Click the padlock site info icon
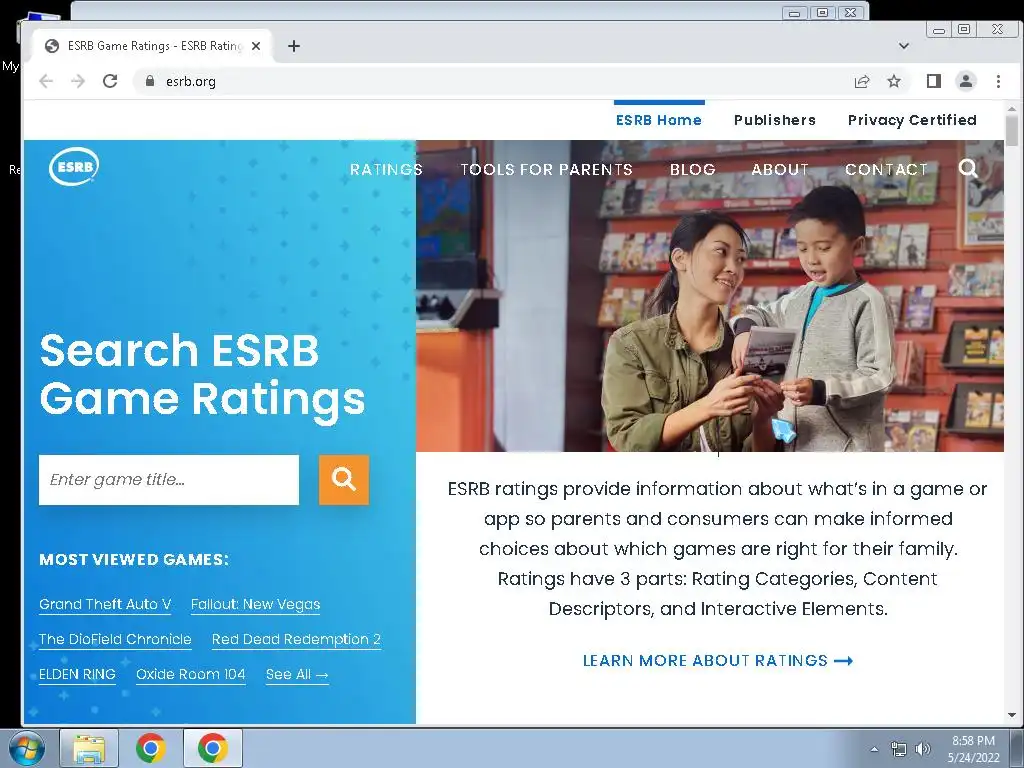Screen dimensions: 1024x768 (x=150, y=81)
